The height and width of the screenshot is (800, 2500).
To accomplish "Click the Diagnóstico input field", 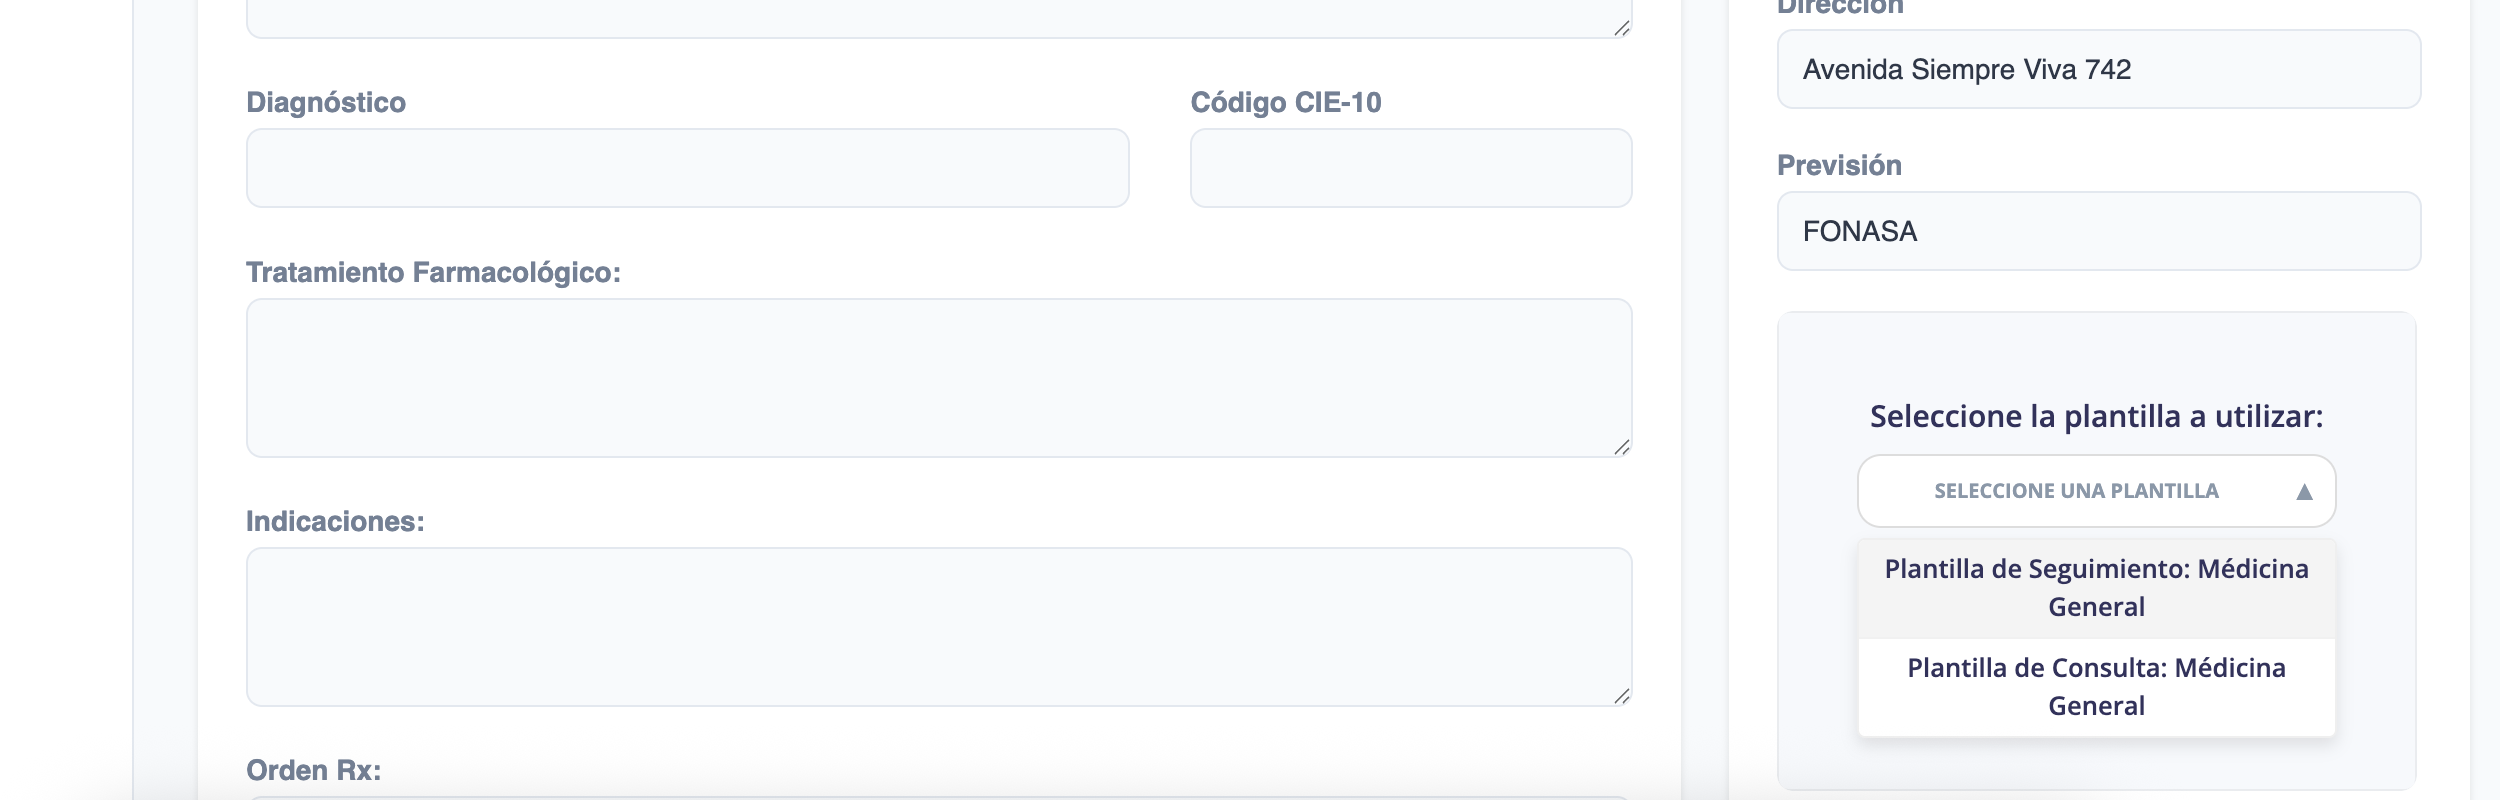I will pos(688,168).
